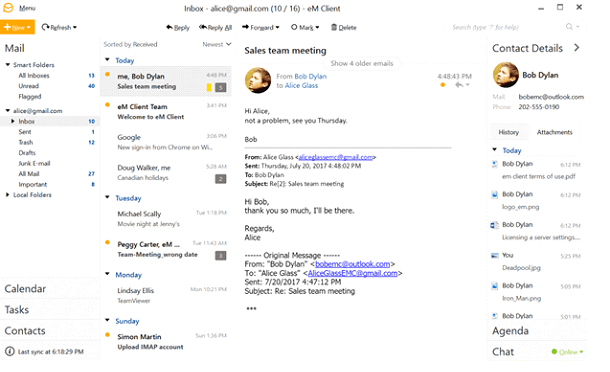Toggle unread dot on eM Client Team email
The width and height of the screenshot is (610, 372).
click(x=107, y=105)
